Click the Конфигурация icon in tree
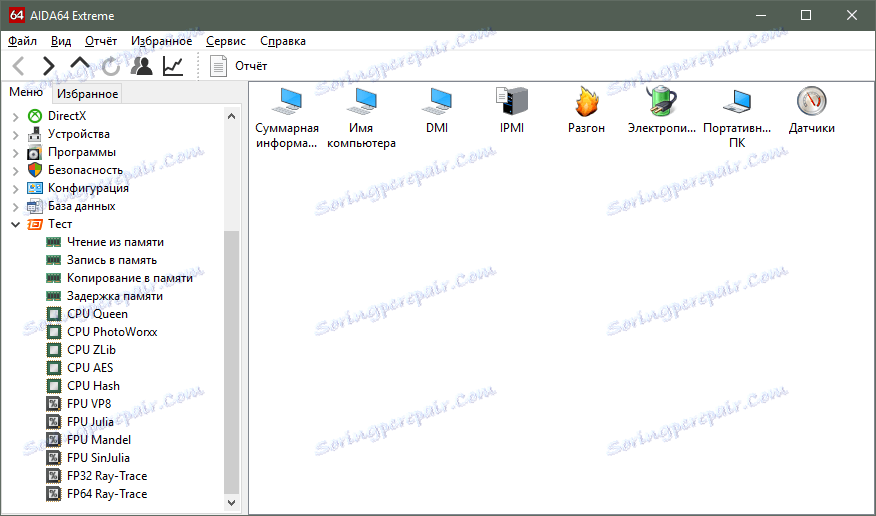 [x=35, y=188]
